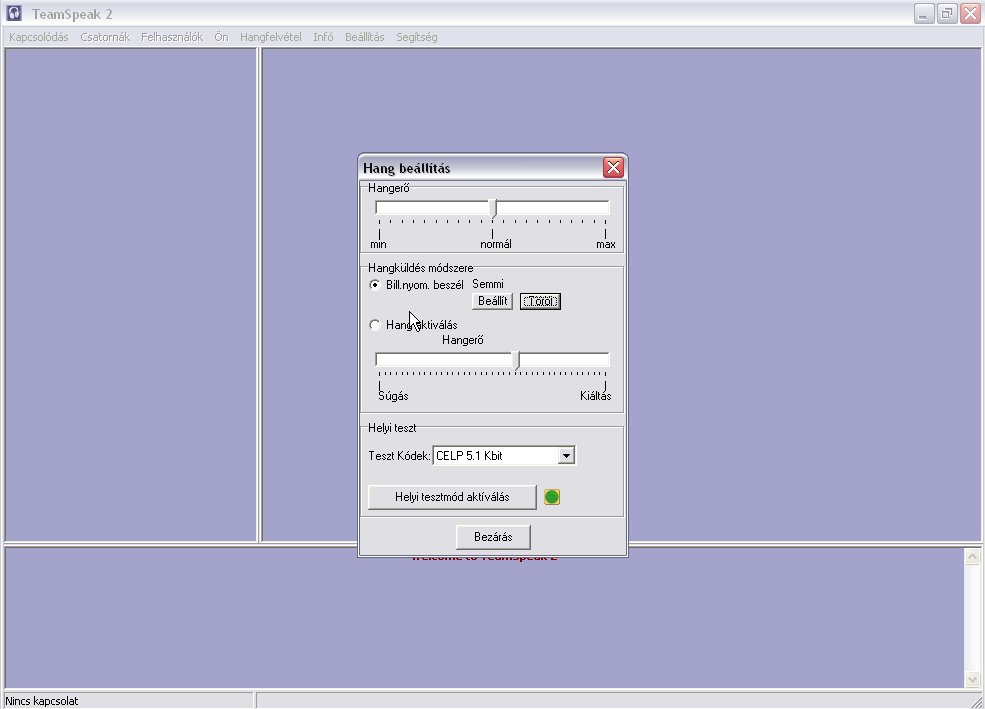985x709 pixels.
Task: Click the Hangerő volume slider thumb
Action: [x=493, y=208]
